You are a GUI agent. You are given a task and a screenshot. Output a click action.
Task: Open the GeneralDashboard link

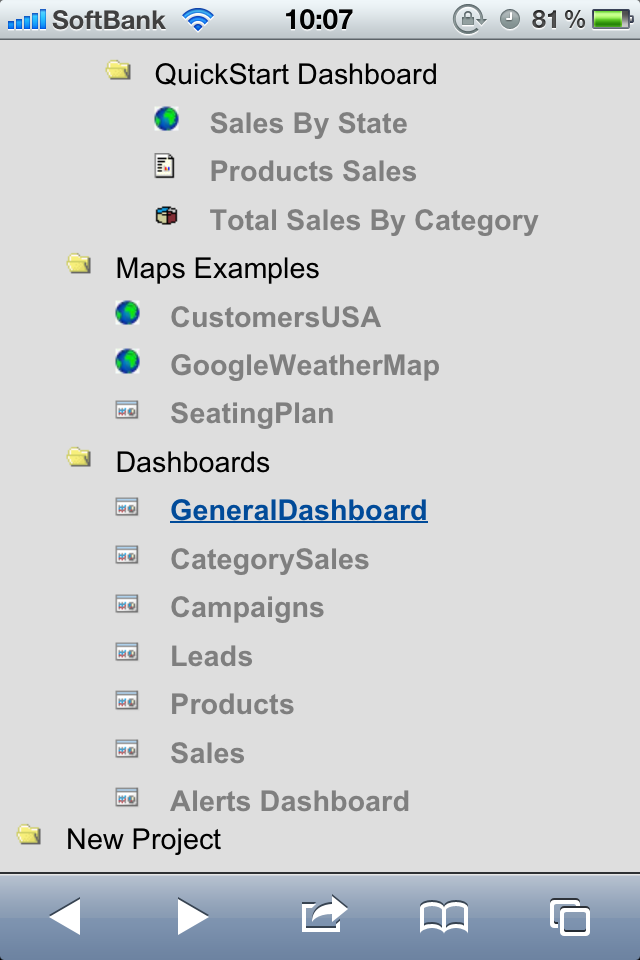point(299,510)
